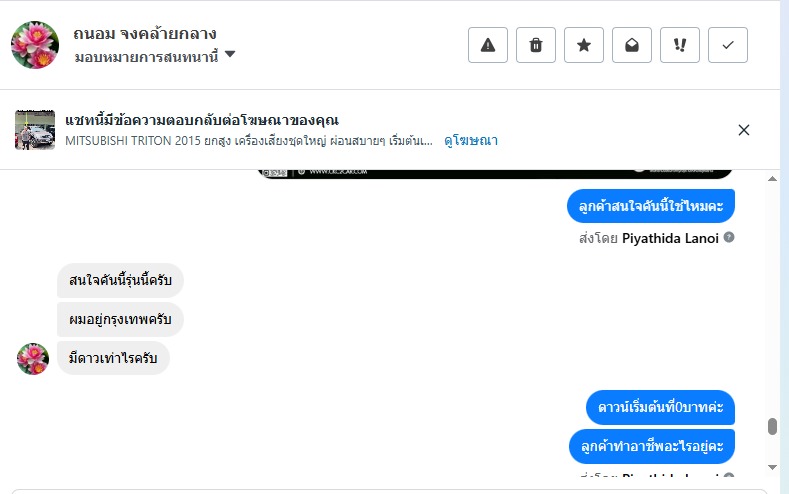Screen dimensions: 789x494
Task: Mark conversation done with checkmark
Action: pyautogui.click(x=728, y=45)
